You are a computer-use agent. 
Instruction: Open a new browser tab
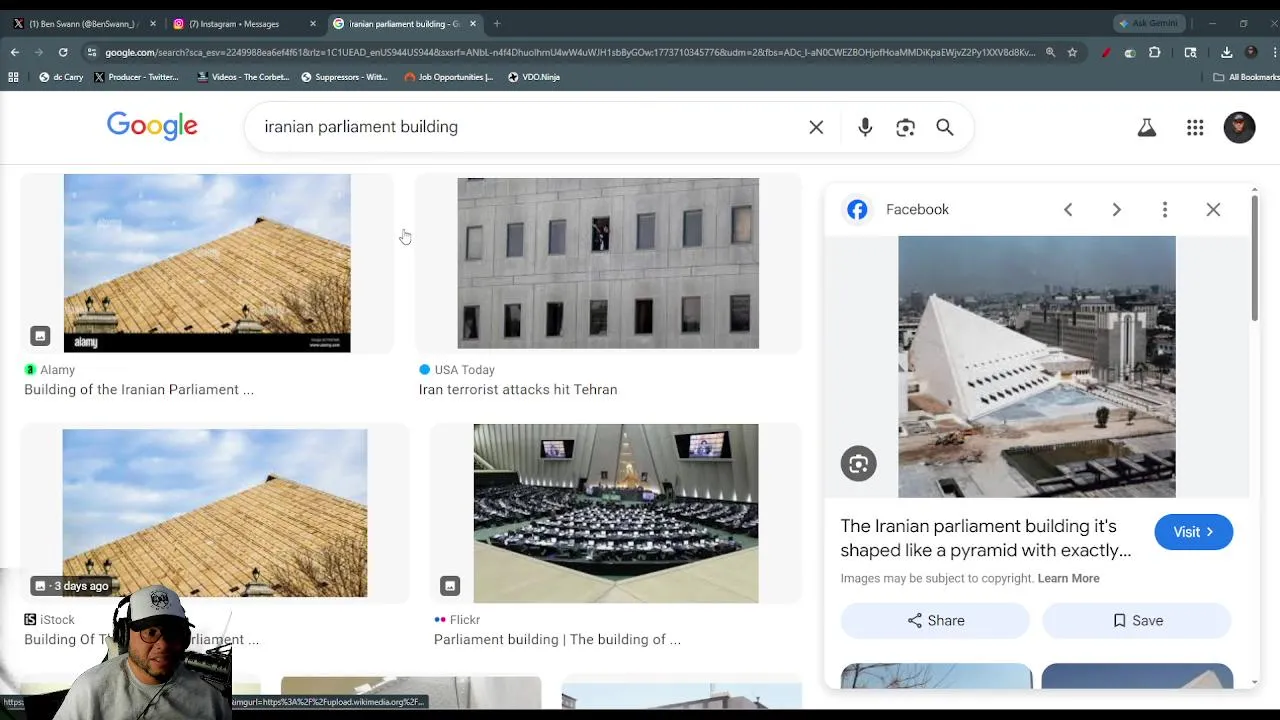click(497, 23)
